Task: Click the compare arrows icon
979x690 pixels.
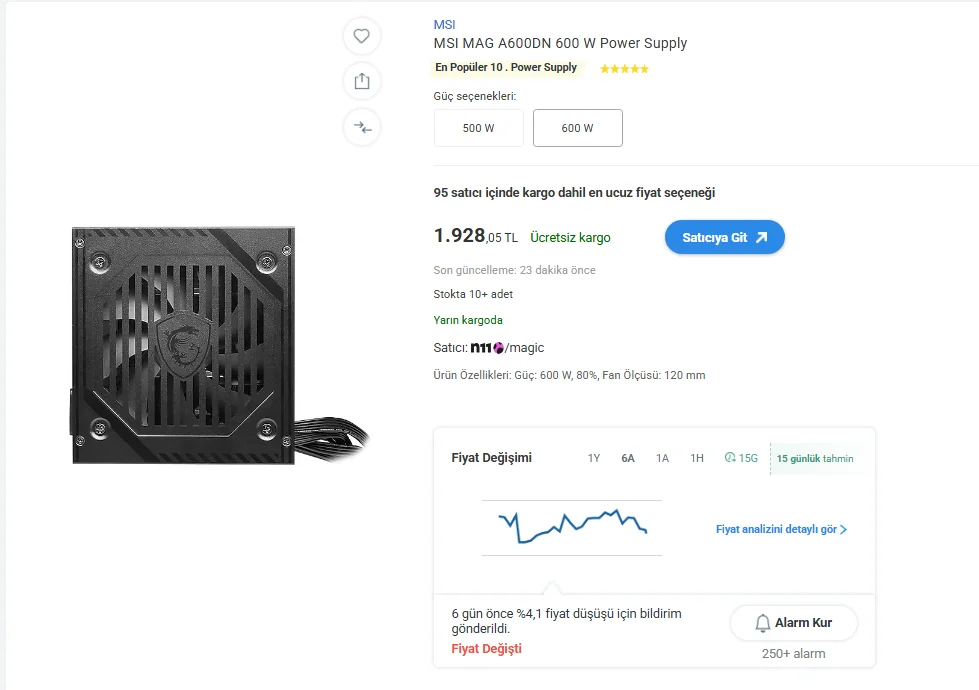Action: point(362,128)
